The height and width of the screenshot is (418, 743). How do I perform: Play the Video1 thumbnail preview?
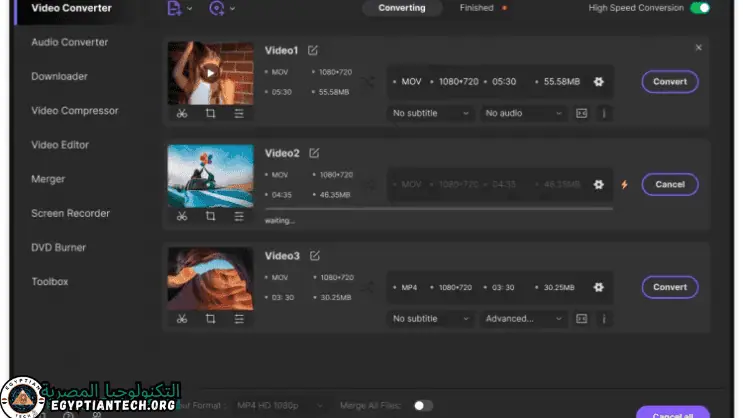point(209,72)
